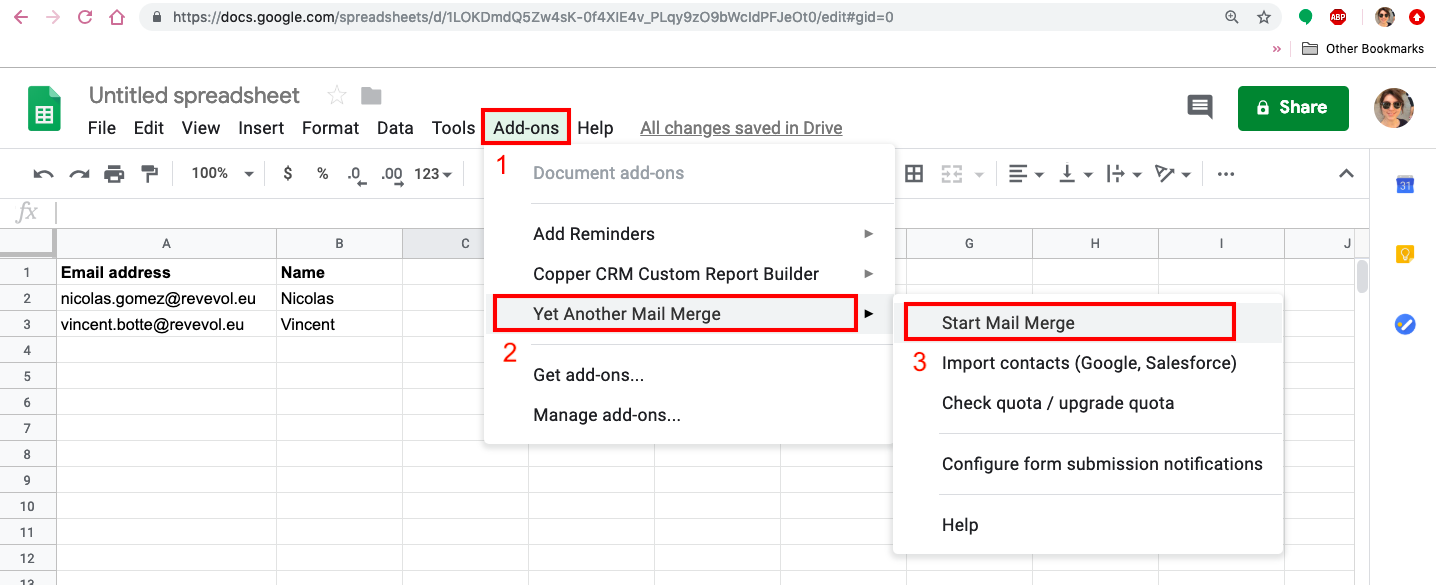Open text rotation dropdown
Screen dimensions: 1436x585
[1174, 174]
